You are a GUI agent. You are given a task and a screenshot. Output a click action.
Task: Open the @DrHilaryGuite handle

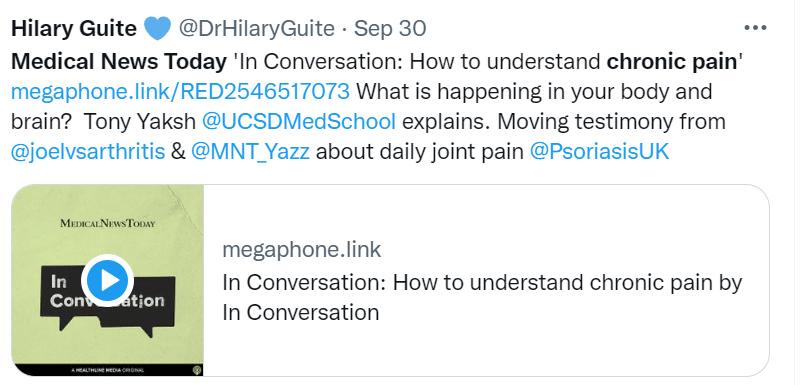click(256, 29)
